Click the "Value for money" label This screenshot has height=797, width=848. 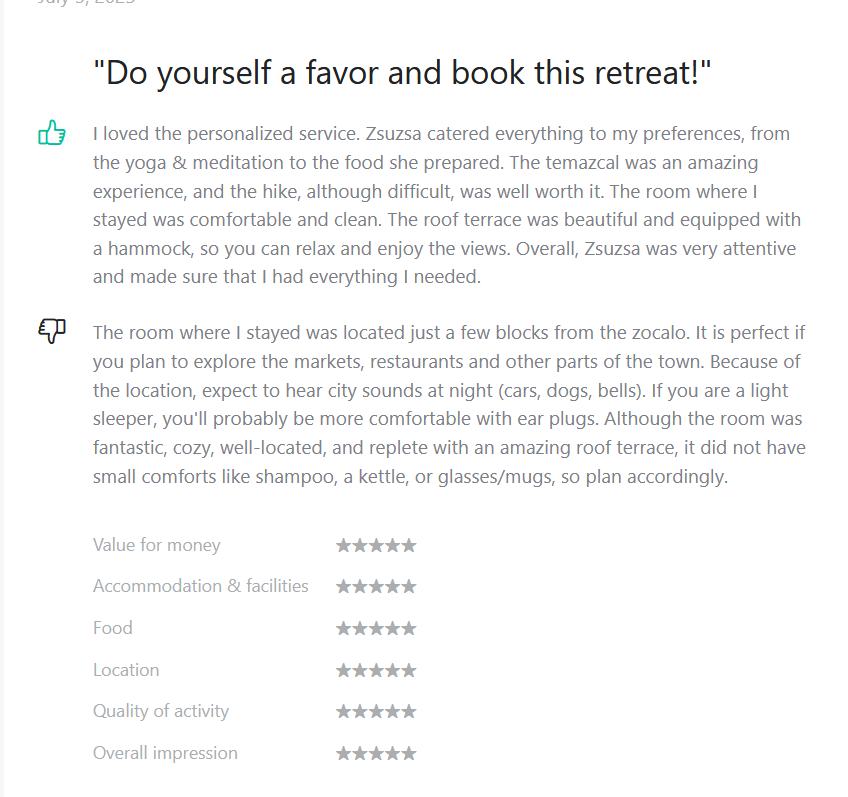(157, 545)
